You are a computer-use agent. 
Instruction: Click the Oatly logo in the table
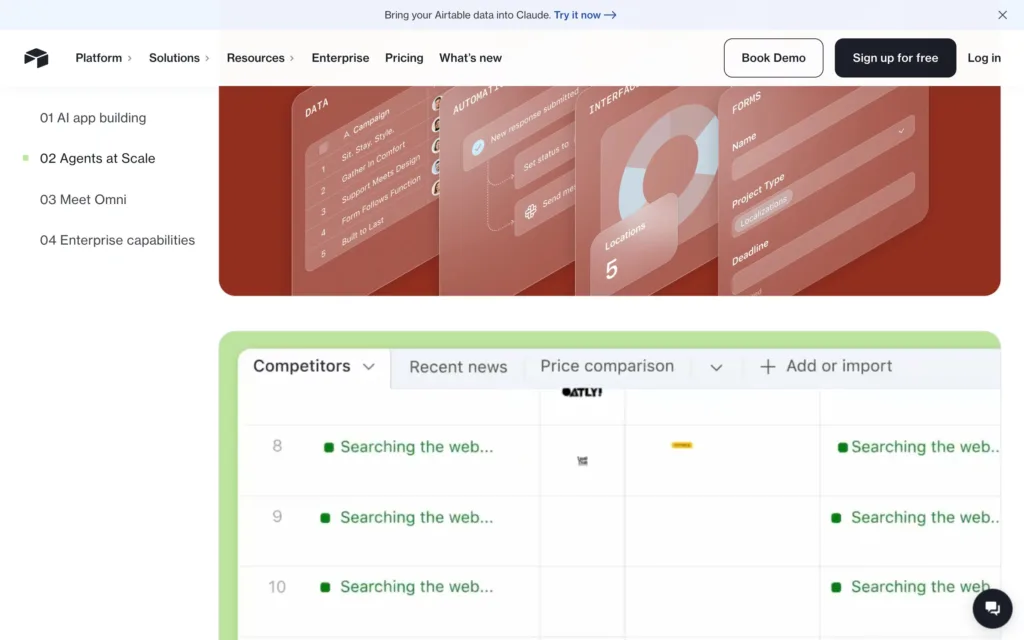point(582,392)
